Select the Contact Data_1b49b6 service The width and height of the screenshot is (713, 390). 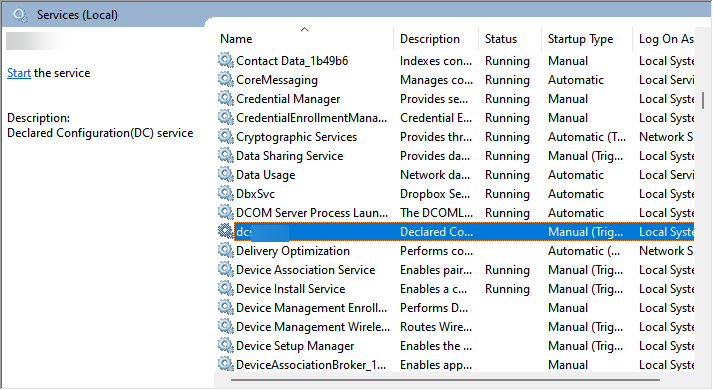pyautogui.click(x=455, y=61)
